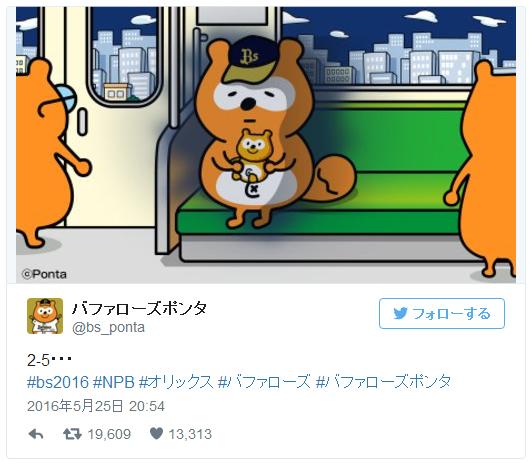
Task: Open the @bs_ponta handle link
Action: click(108, 327)
